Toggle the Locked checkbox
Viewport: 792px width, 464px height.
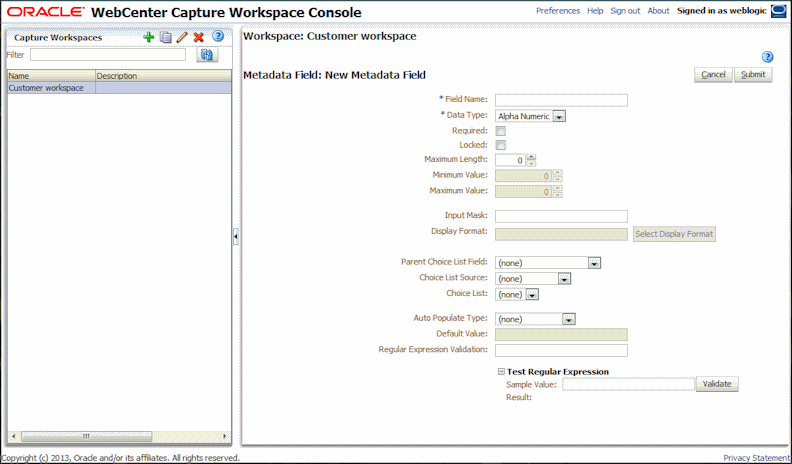(501, 145)
